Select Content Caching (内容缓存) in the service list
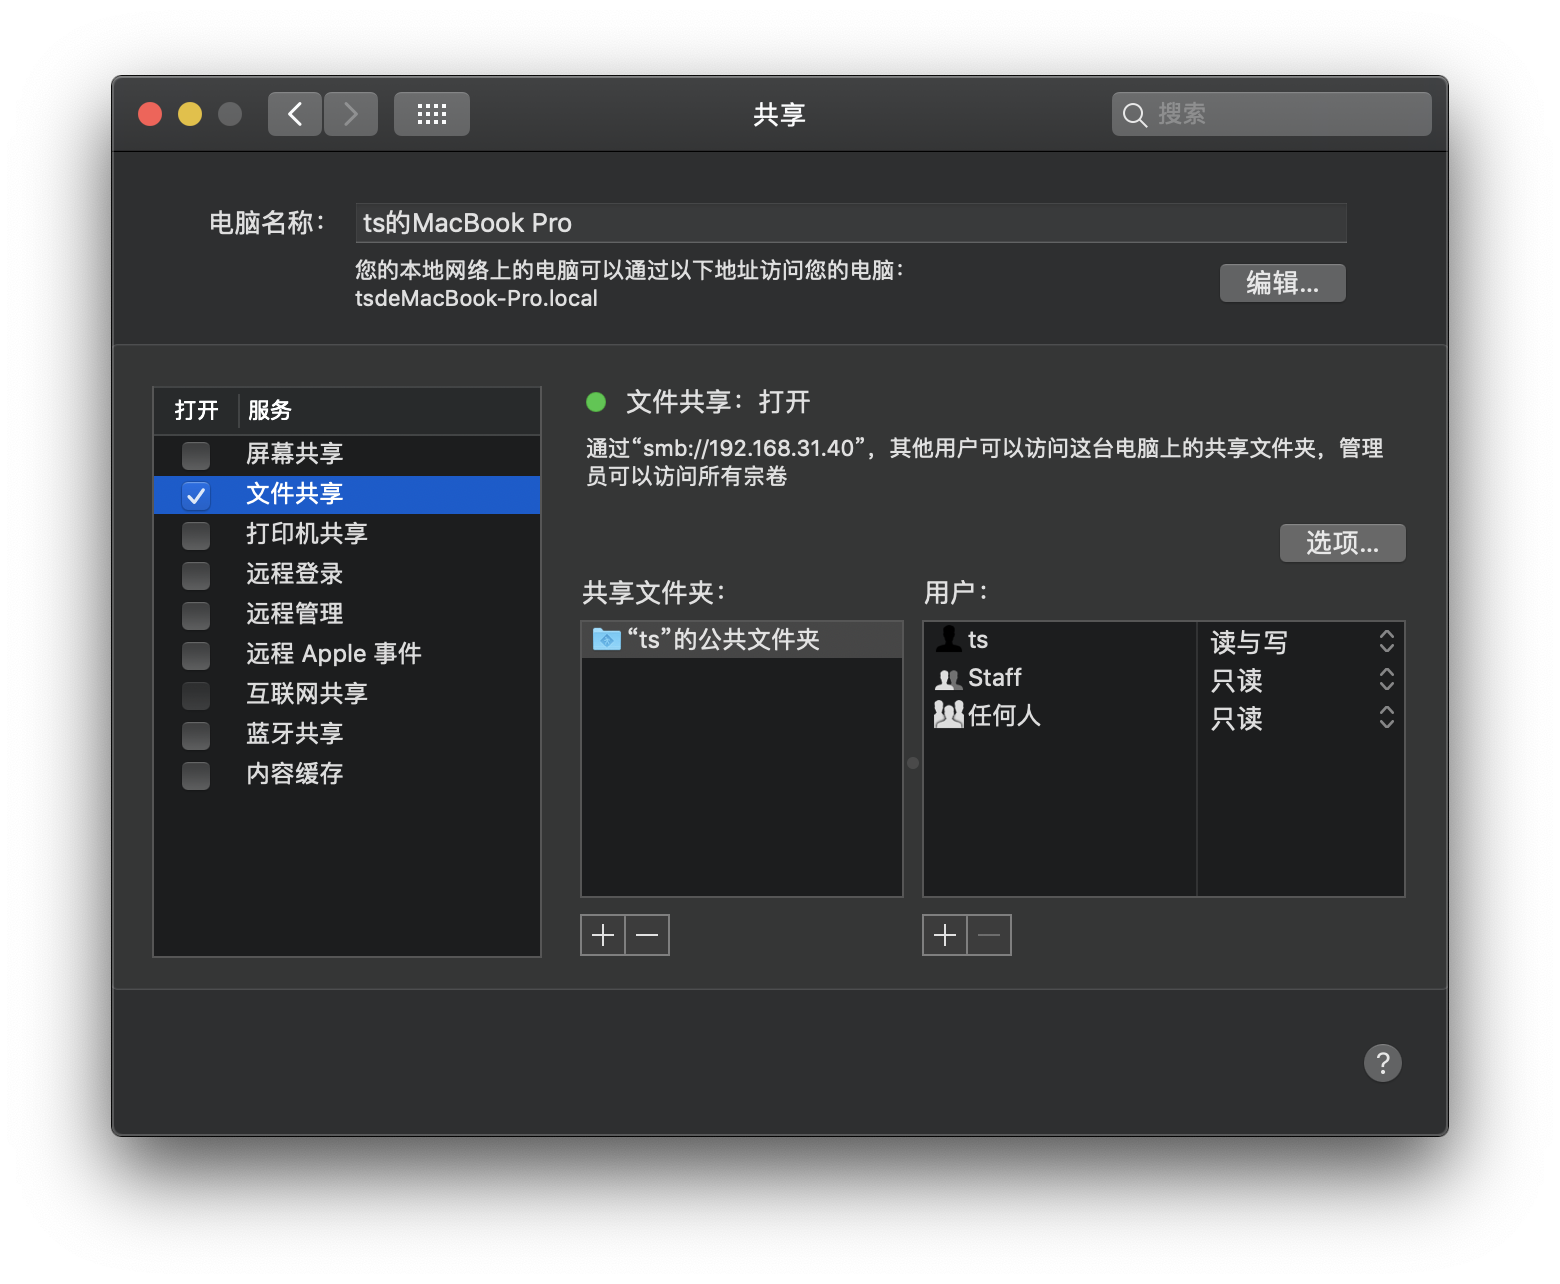The width and height of the screenshot is (1560, 1284). pyautogui.click(x=295, y=774)
